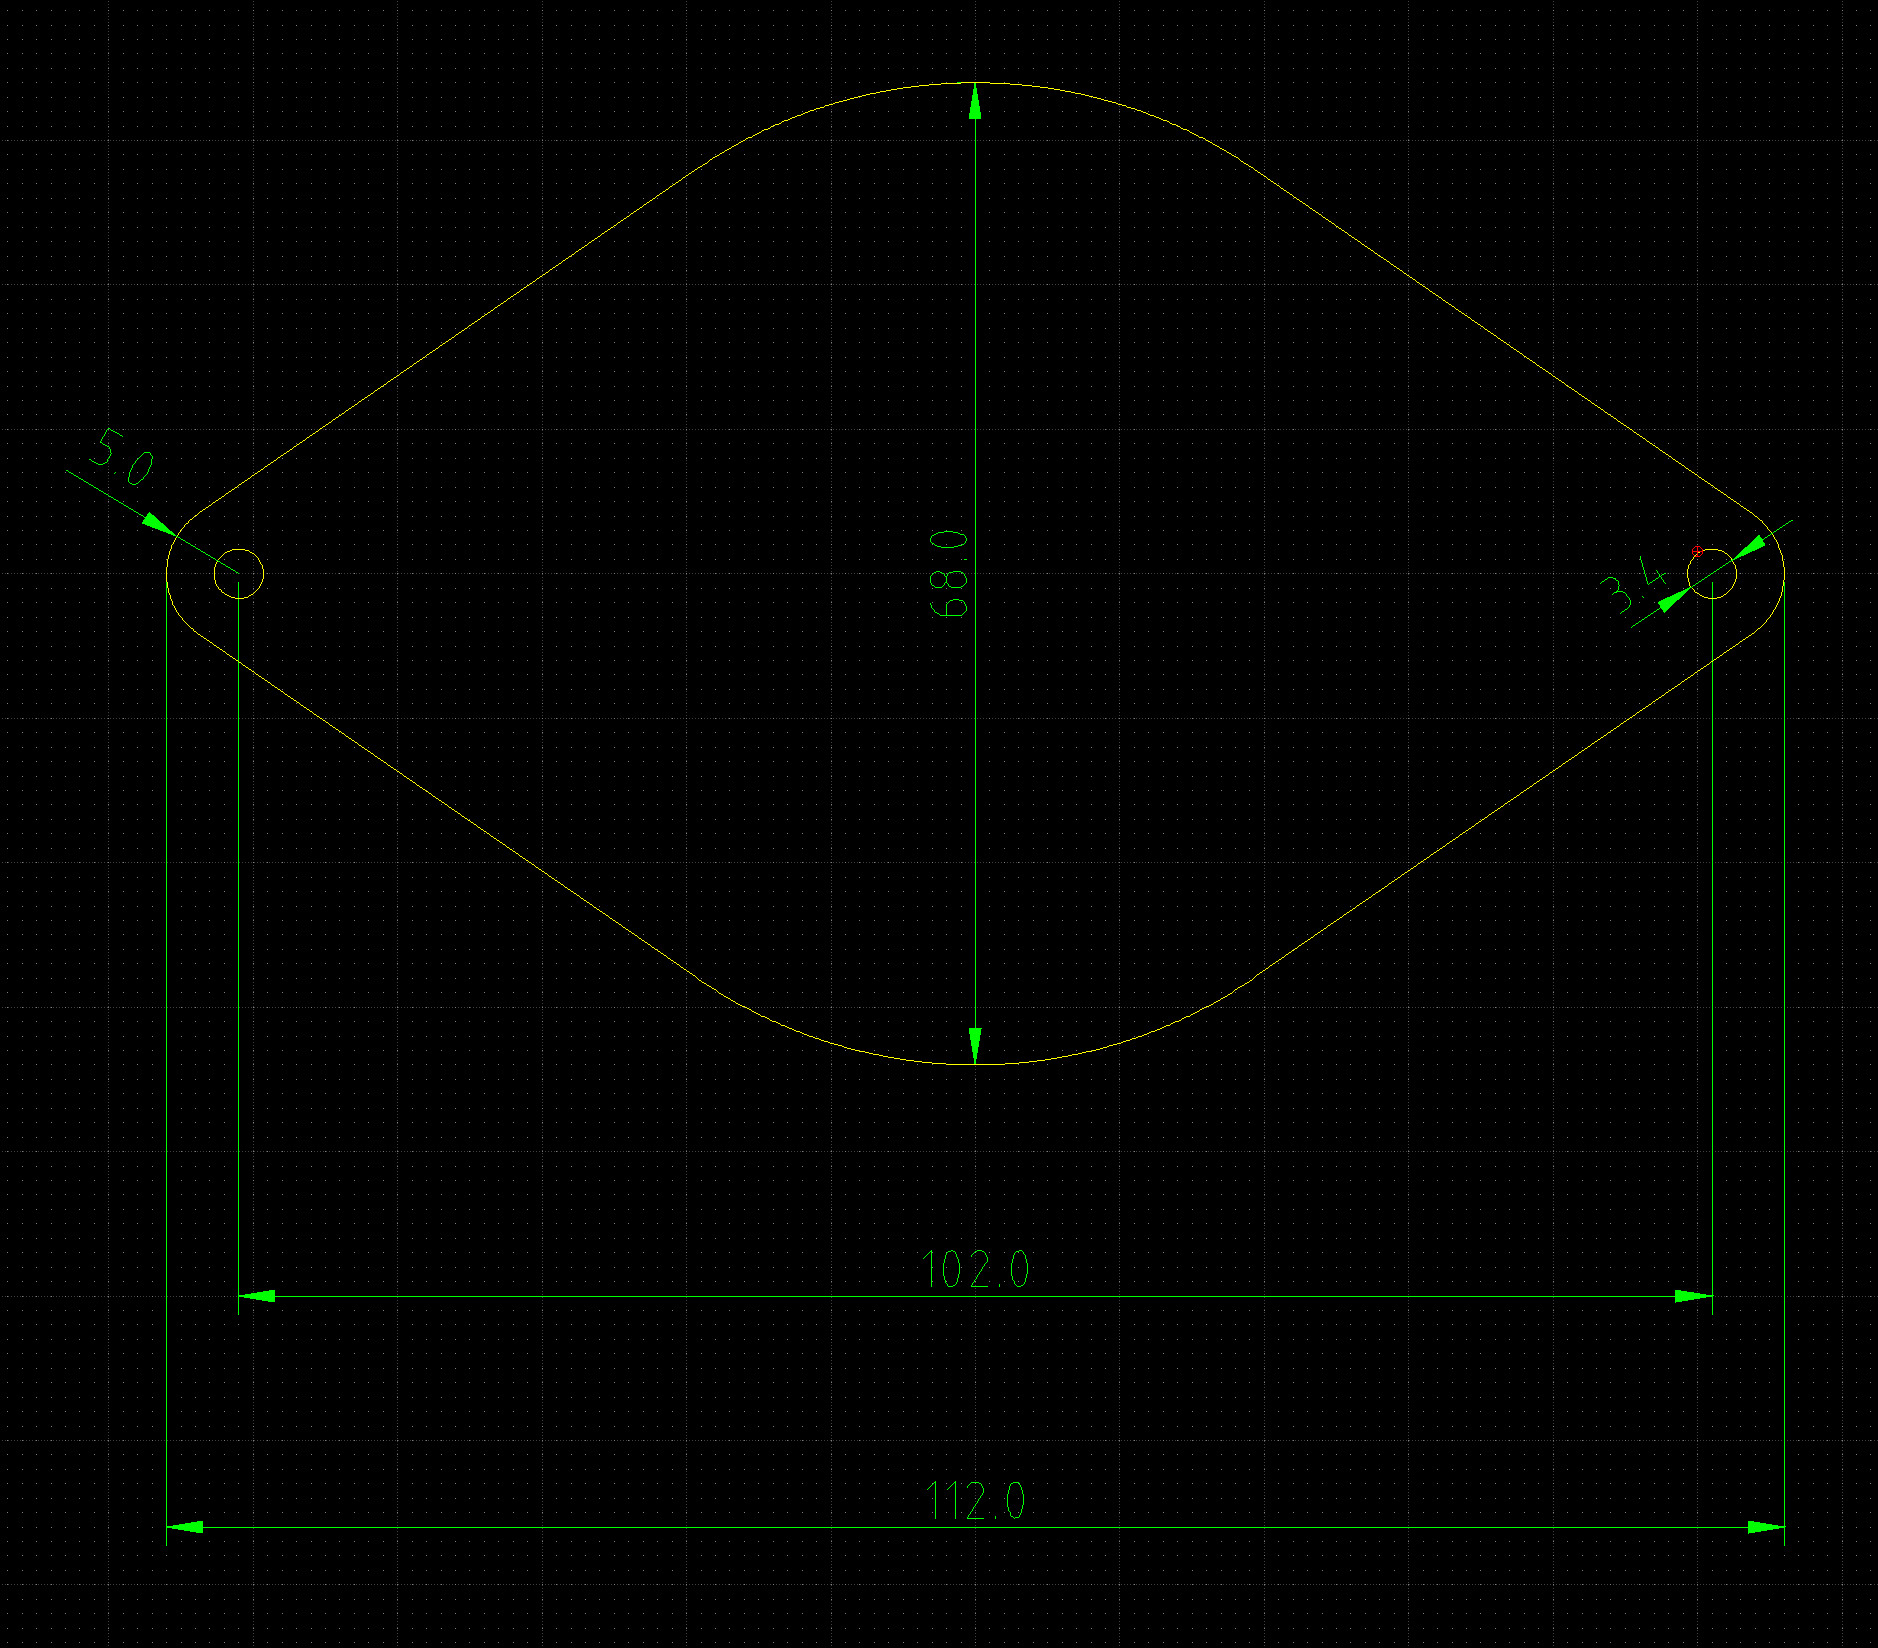
Task: Select the right mounting hole circle
Action: [x=1712, y=574]
